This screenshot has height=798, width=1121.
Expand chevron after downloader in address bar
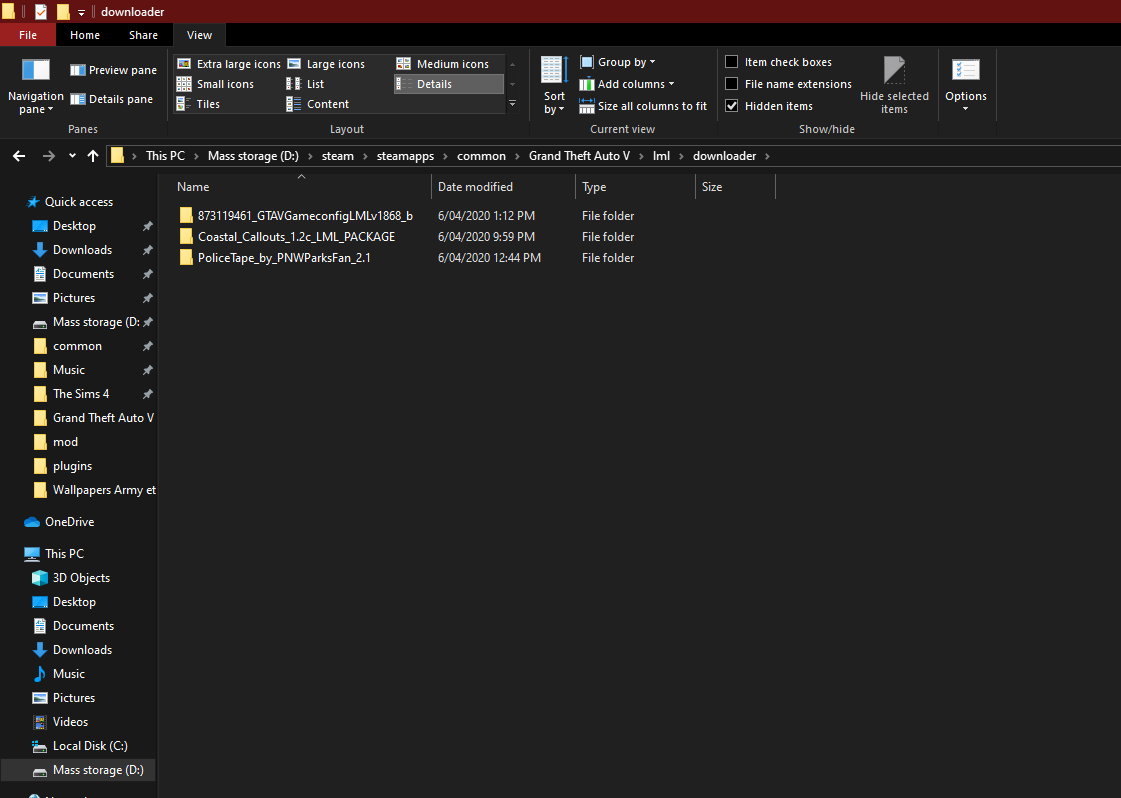pos(768,156)
